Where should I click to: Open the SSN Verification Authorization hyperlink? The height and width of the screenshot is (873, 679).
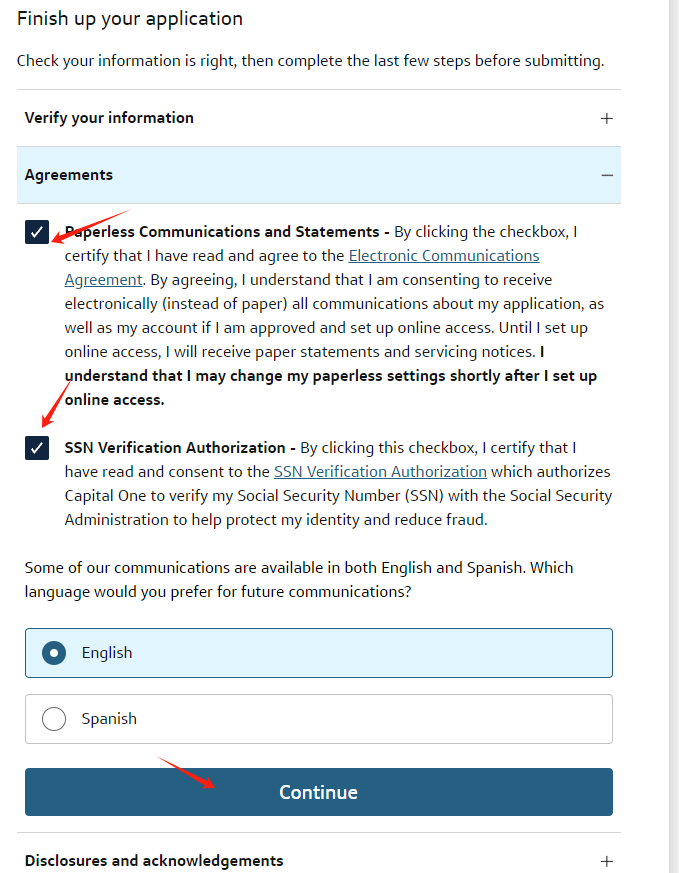tap(380, 472)
